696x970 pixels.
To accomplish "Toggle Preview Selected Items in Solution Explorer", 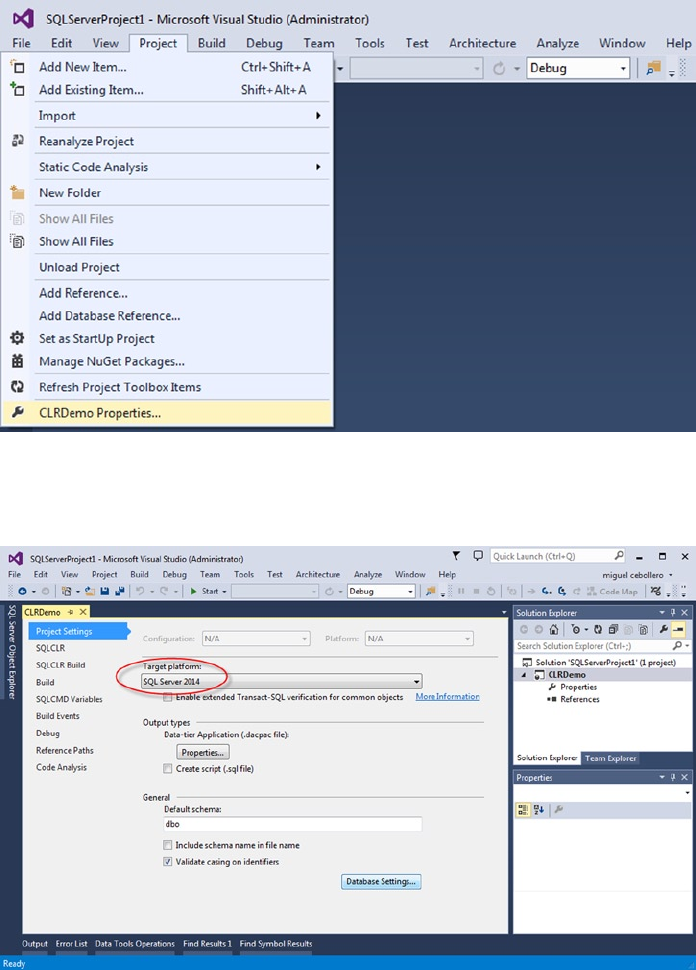I will [678, 629].
